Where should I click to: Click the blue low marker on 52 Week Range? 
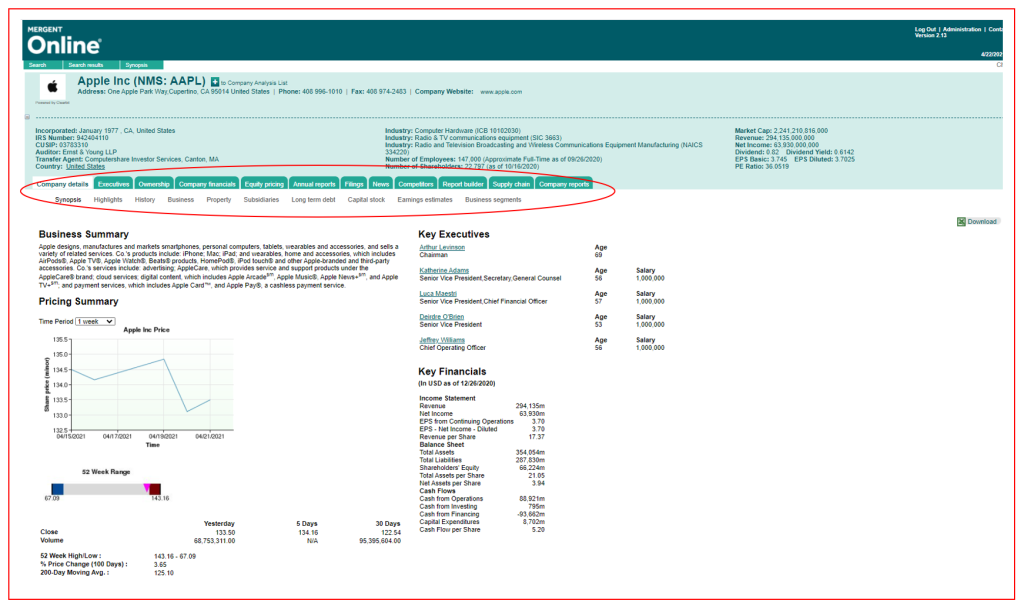57,489
